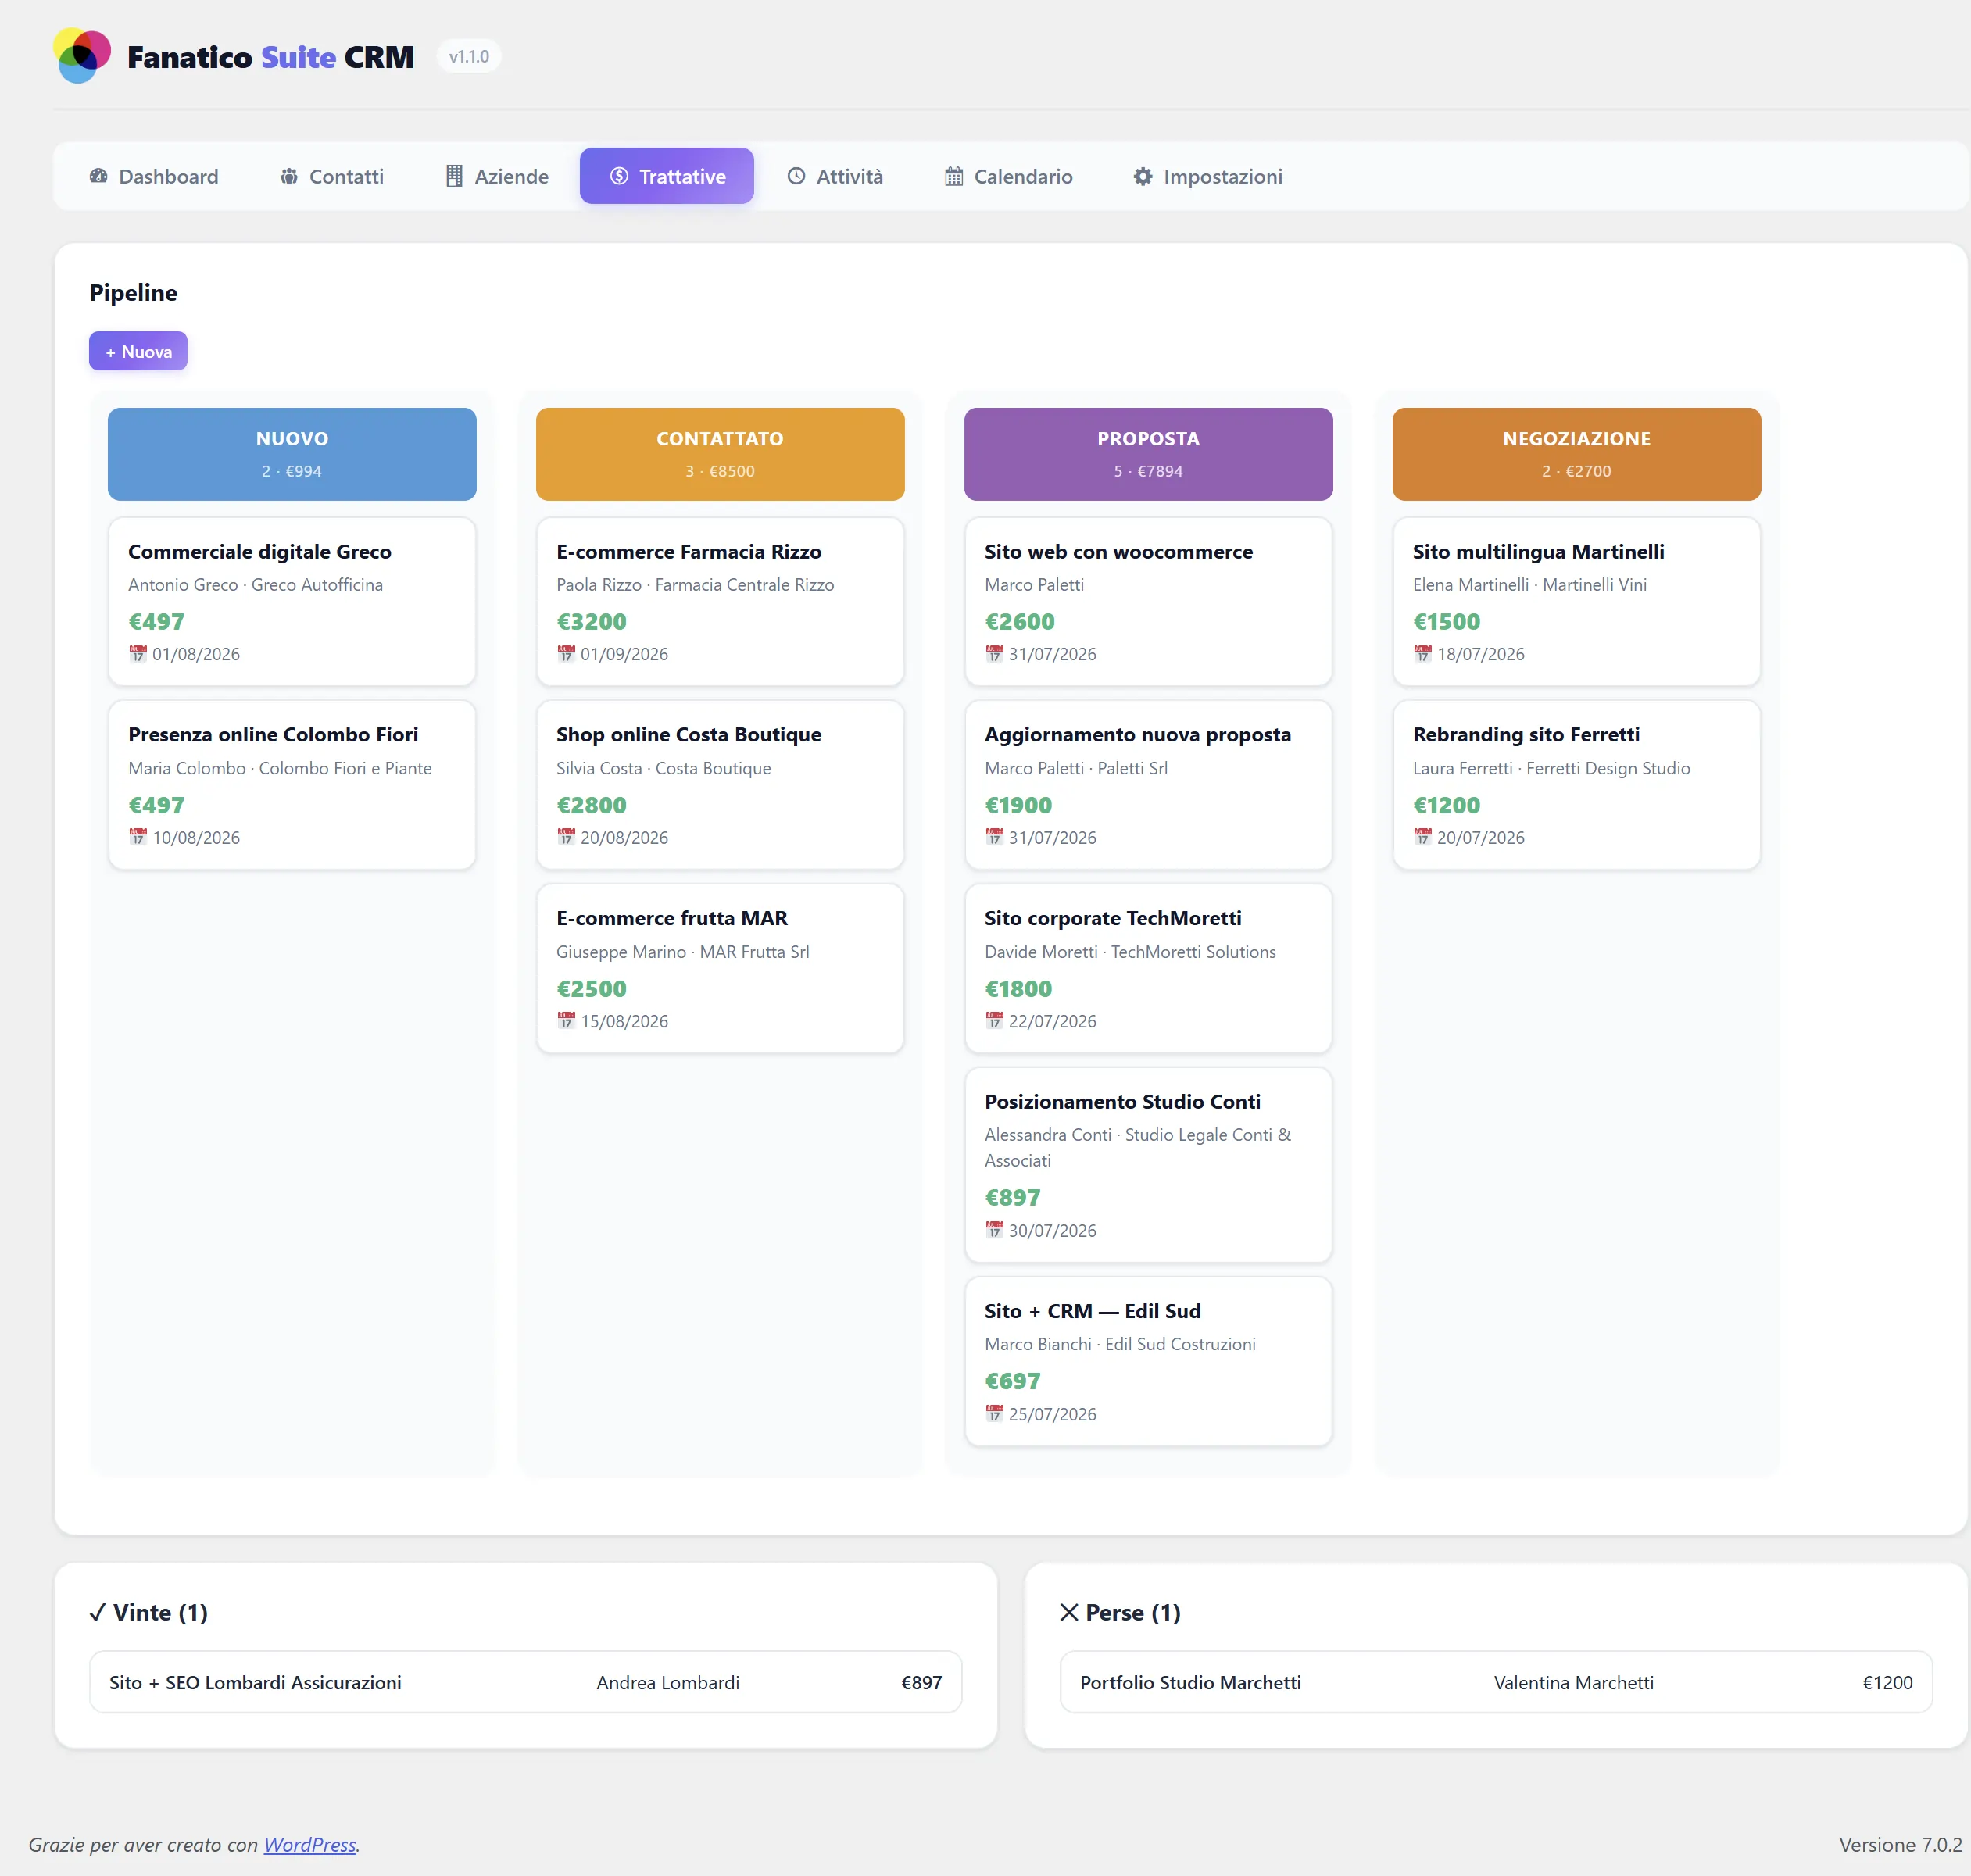1971x1876 pixels.
Task: Open Sito web con woocommerce card
Action: (1148, 601)
